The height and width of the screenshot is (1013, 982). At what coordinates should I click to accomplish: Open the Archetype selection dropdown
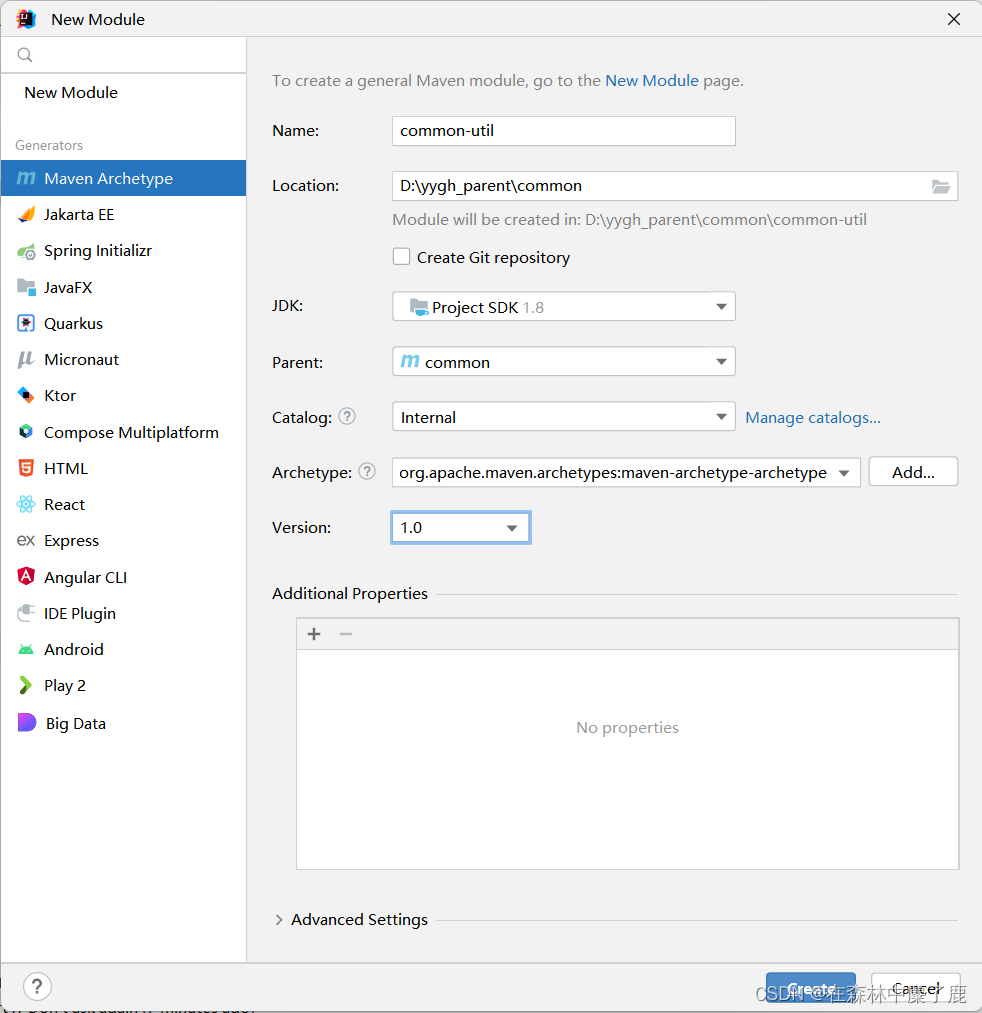coord(626,472)
